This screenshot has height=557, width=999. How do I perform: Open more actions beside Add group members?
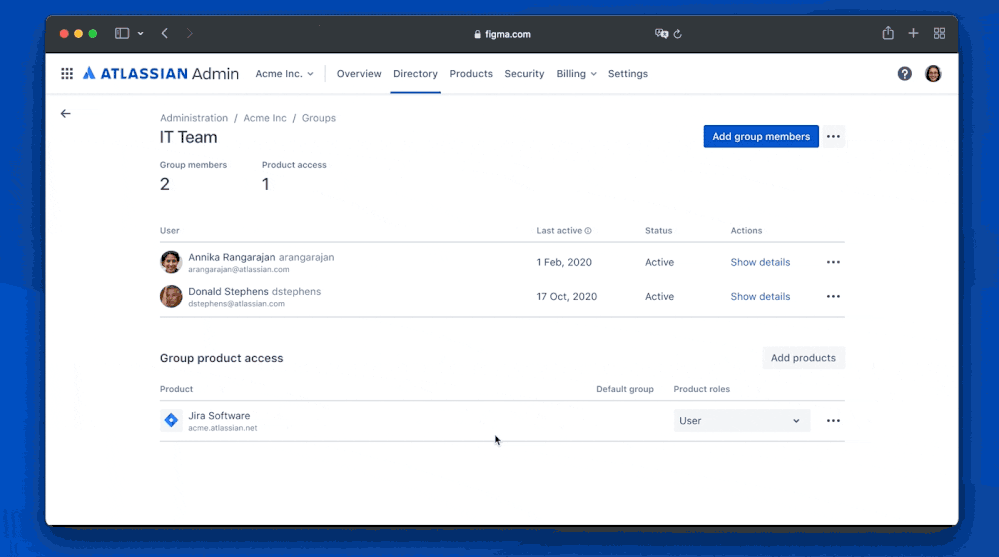(x=833, y=136)
